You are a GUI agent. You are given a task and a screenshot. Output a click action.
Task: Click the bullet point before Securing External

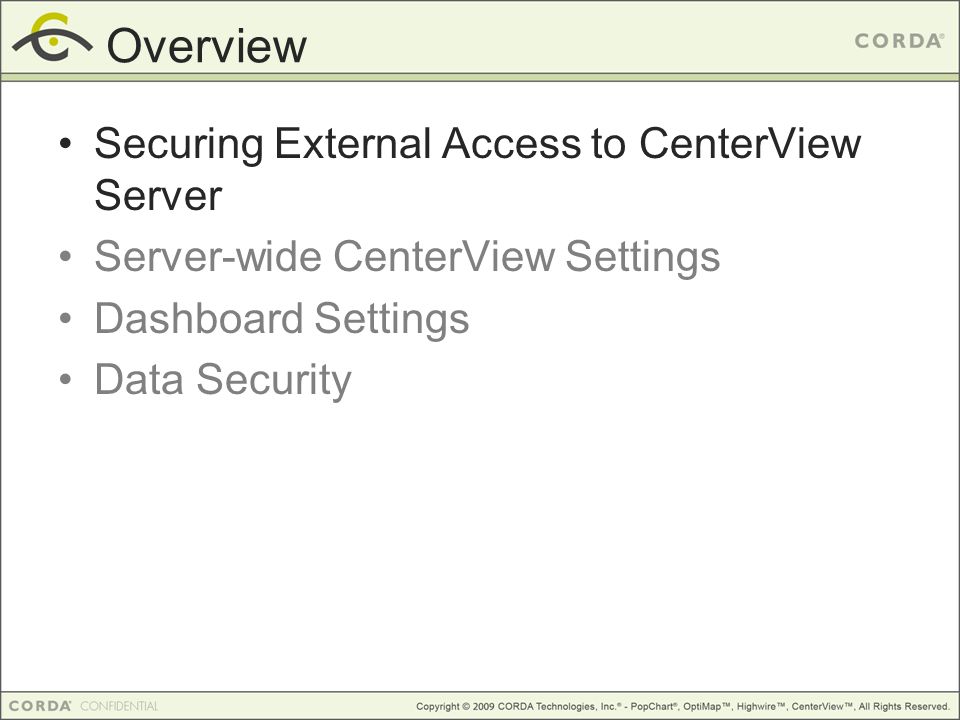(x=66, y=144)
